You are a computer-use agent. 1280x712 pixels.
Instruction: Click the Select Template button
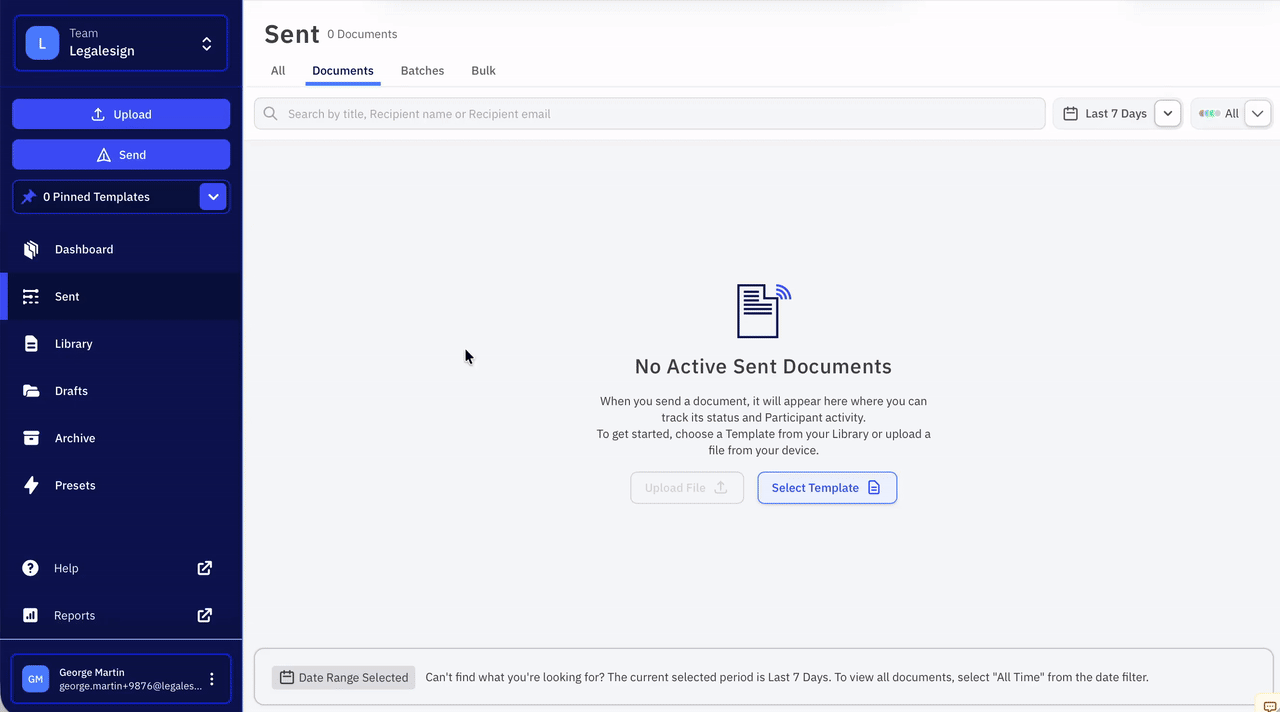(x=827, y=487)
